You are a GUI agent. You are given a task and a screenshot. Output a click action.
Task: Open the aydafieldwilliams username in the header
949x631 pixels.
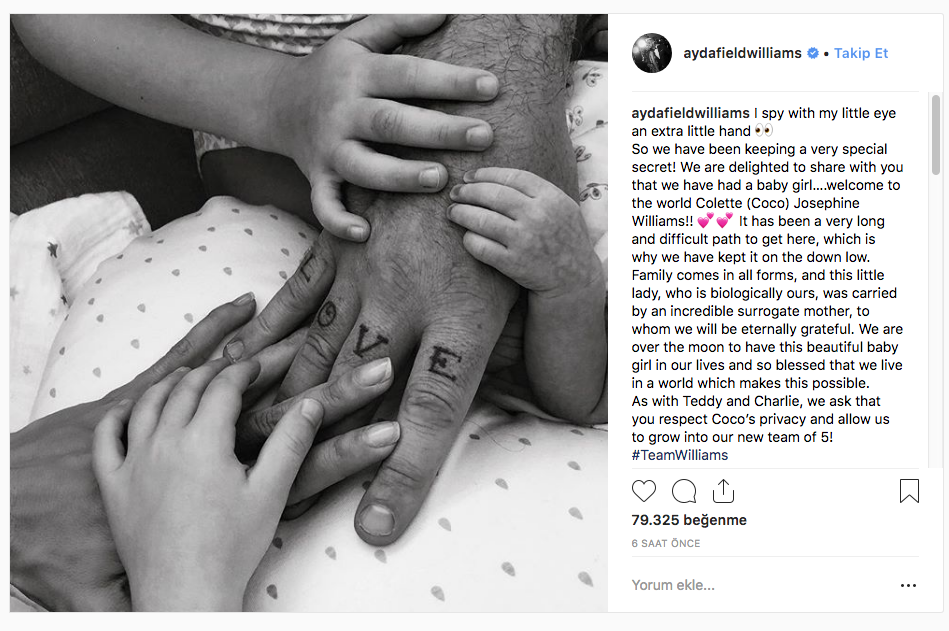742,53
